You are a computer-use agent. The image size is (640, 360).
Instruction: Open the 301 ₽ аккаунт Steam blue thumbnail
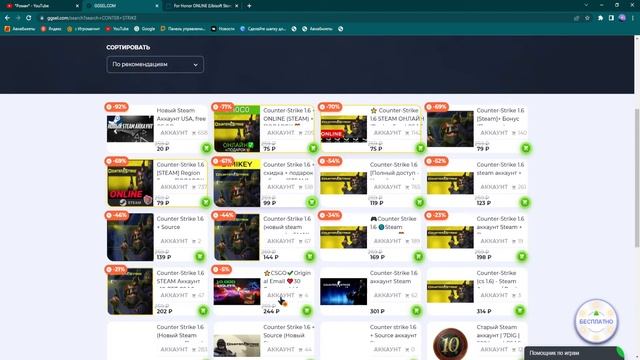point(344,291)
